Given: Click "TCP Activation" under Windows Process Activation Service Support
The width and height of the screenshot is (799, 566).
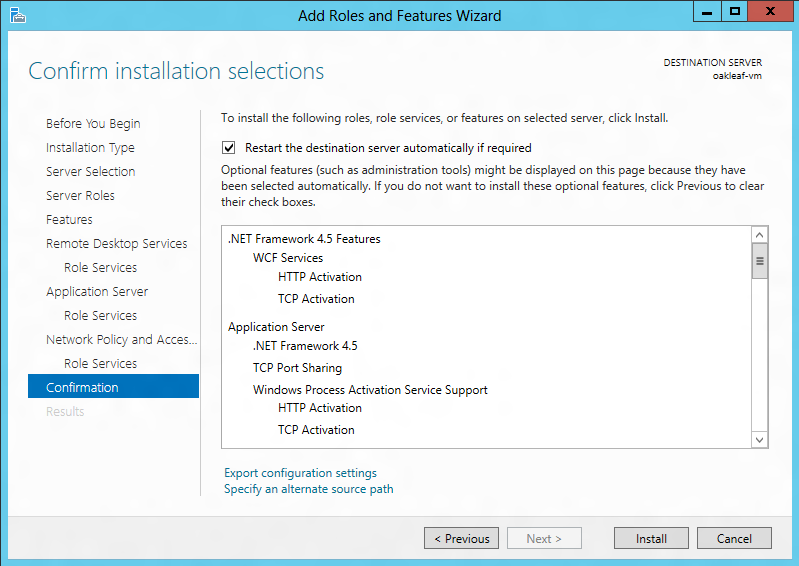Looking at the screenshot, I should pos(316,430).
